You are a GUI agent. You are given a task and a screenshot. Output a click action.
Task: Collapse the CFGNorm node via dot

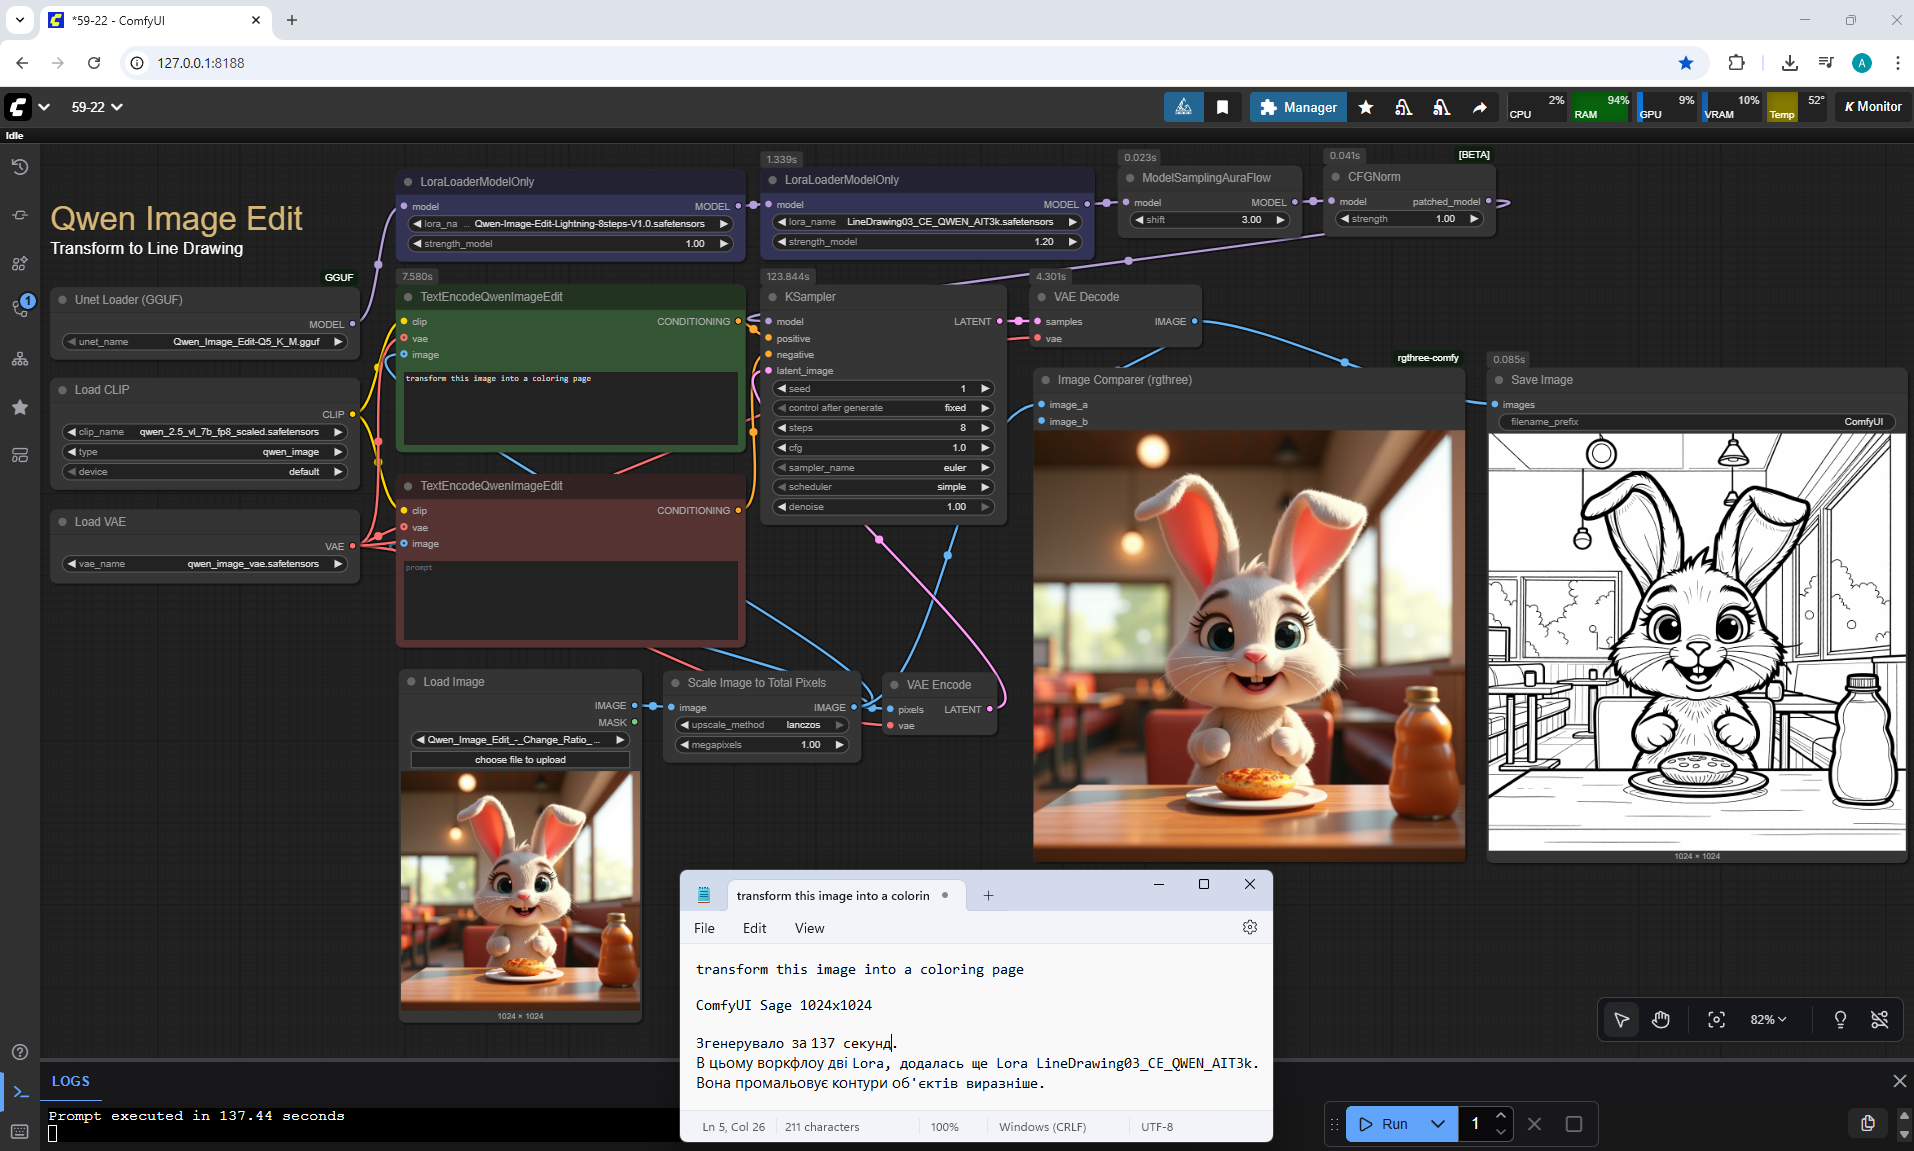point(1336,177)
